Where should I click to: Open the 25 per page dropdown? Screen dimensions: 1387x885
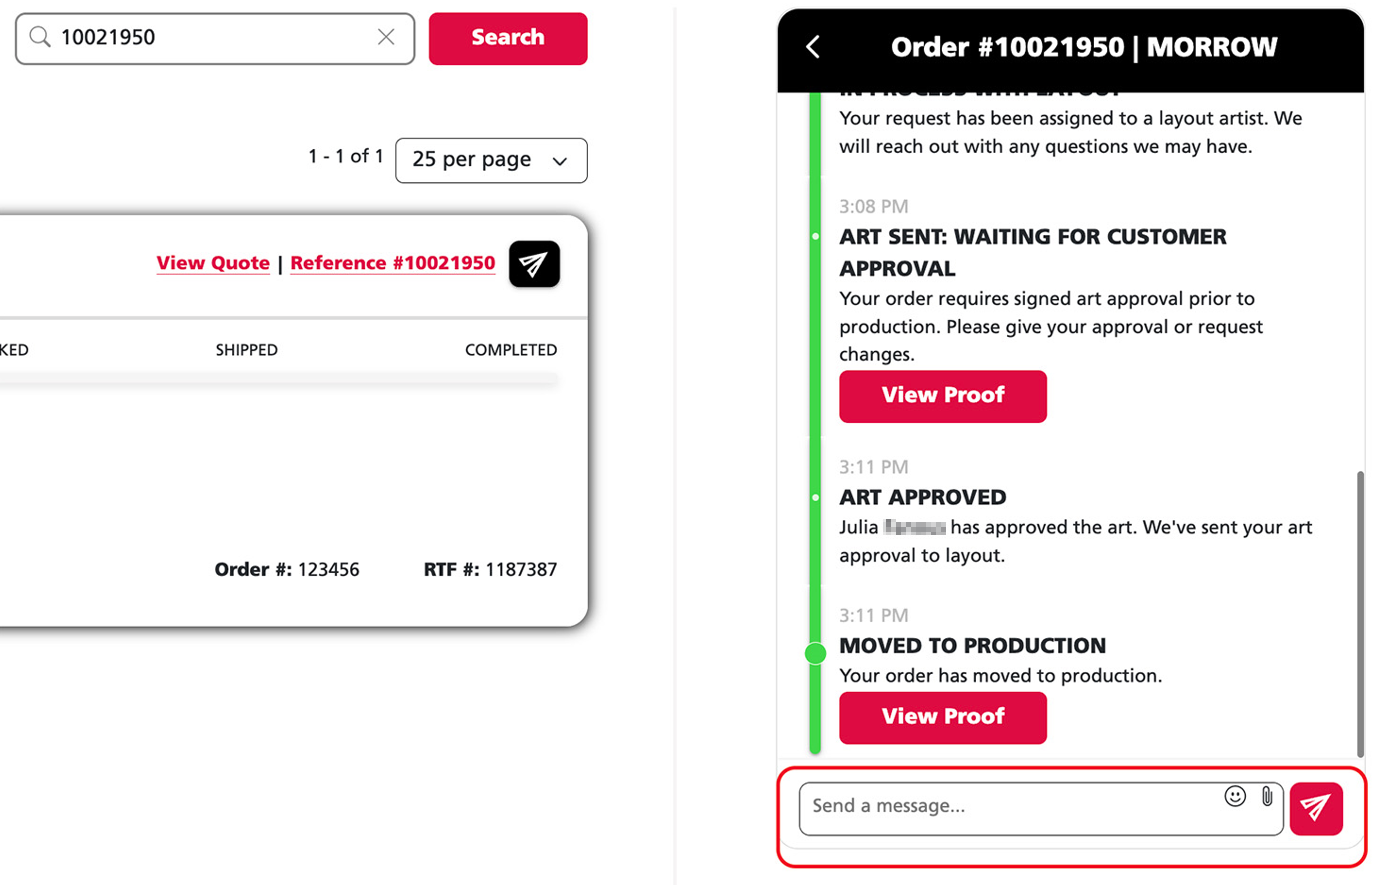pyautogui.click(x=491, y=160)
